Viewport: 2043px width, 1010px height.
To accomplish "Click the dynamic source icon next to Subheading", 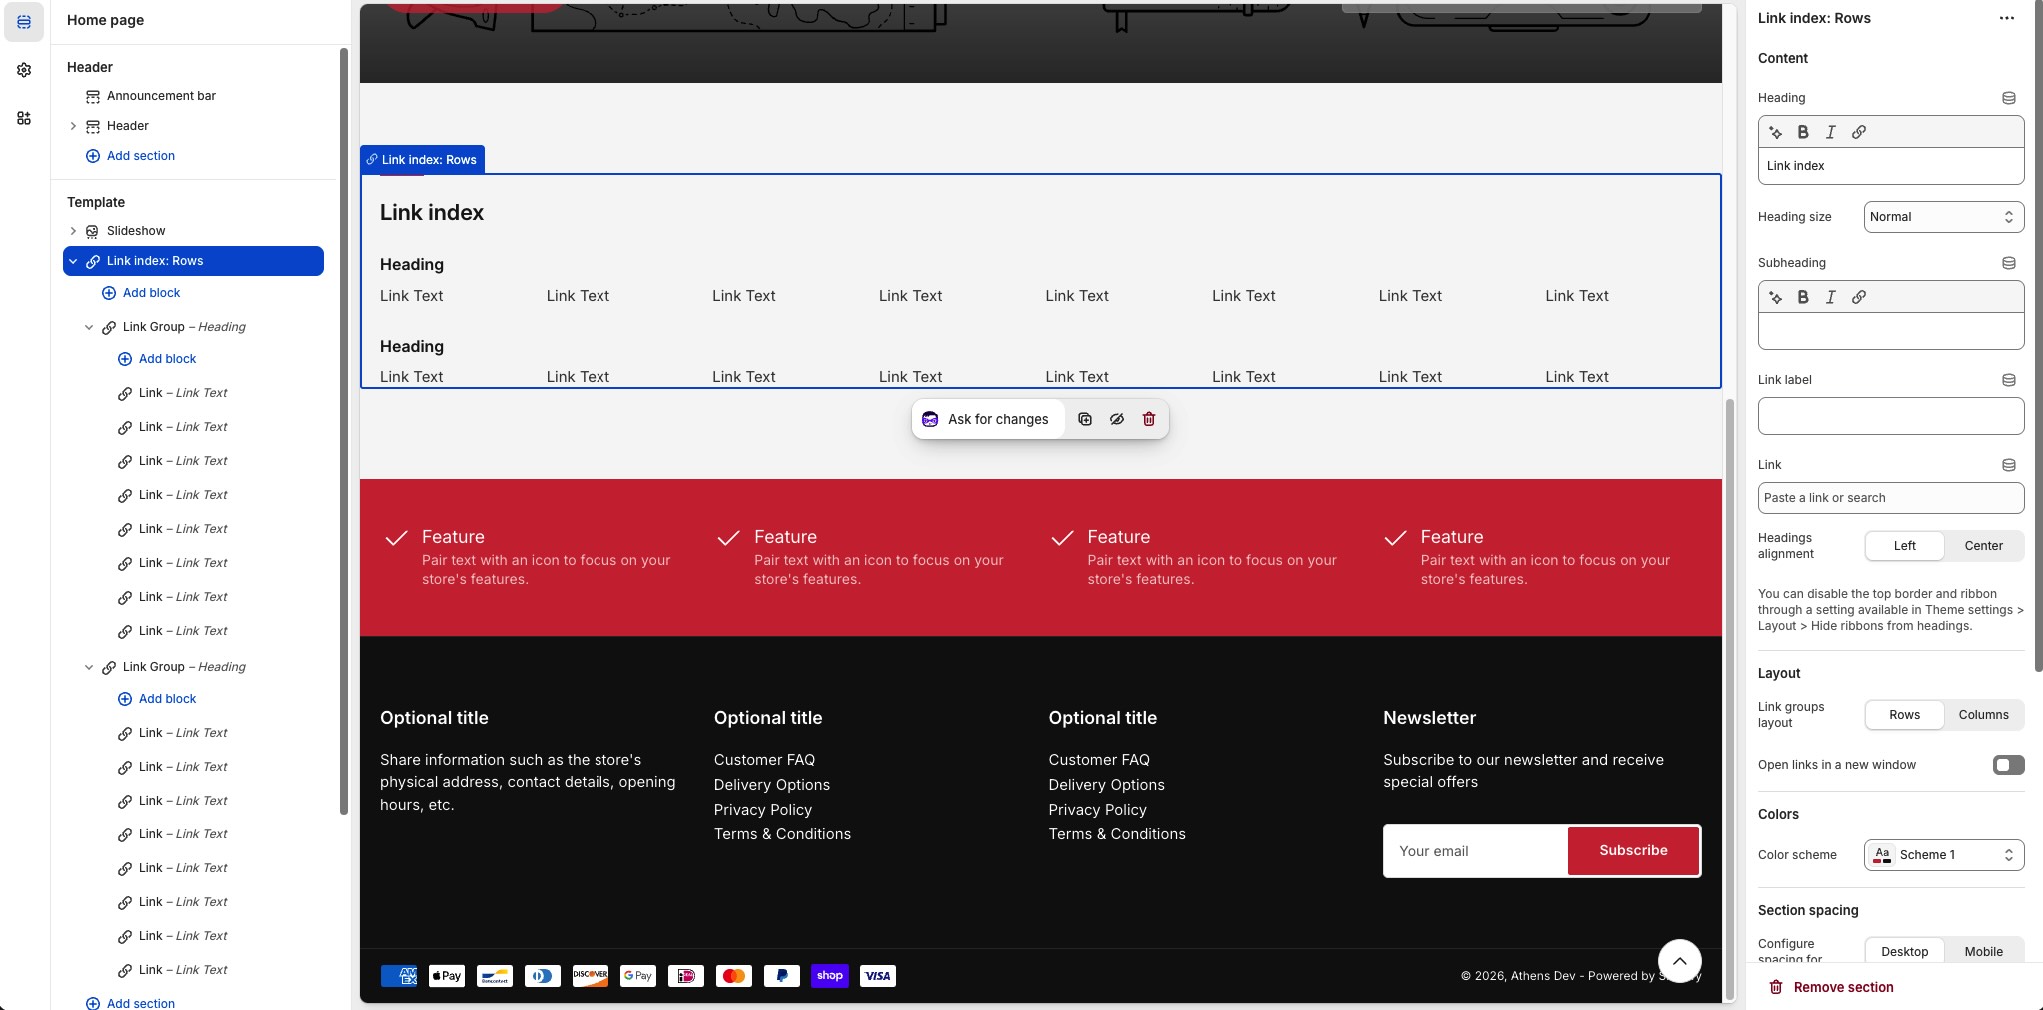I will [x=2008, y=263].
